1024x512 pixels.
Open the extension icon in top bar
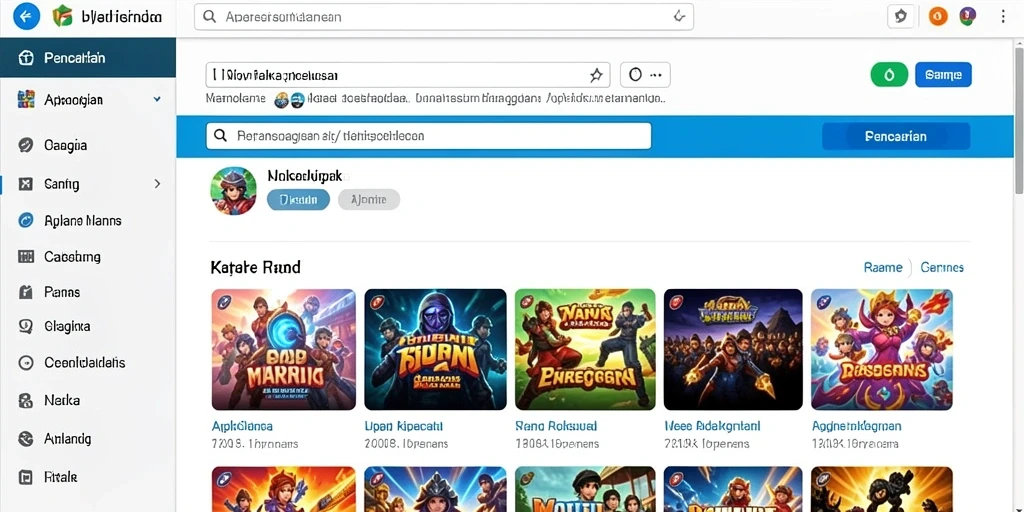(901, 17)
